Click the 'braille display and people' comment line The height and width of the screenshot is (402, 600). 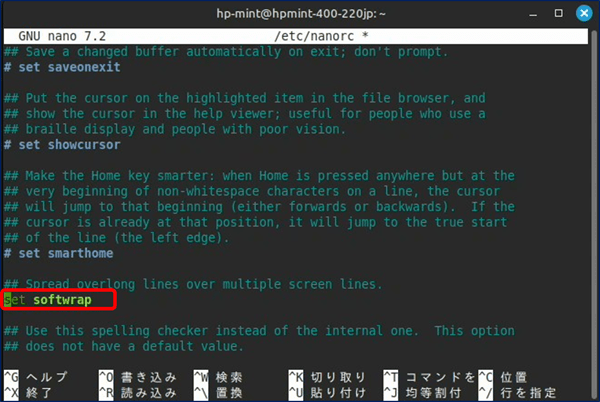[x=175, y=129]
